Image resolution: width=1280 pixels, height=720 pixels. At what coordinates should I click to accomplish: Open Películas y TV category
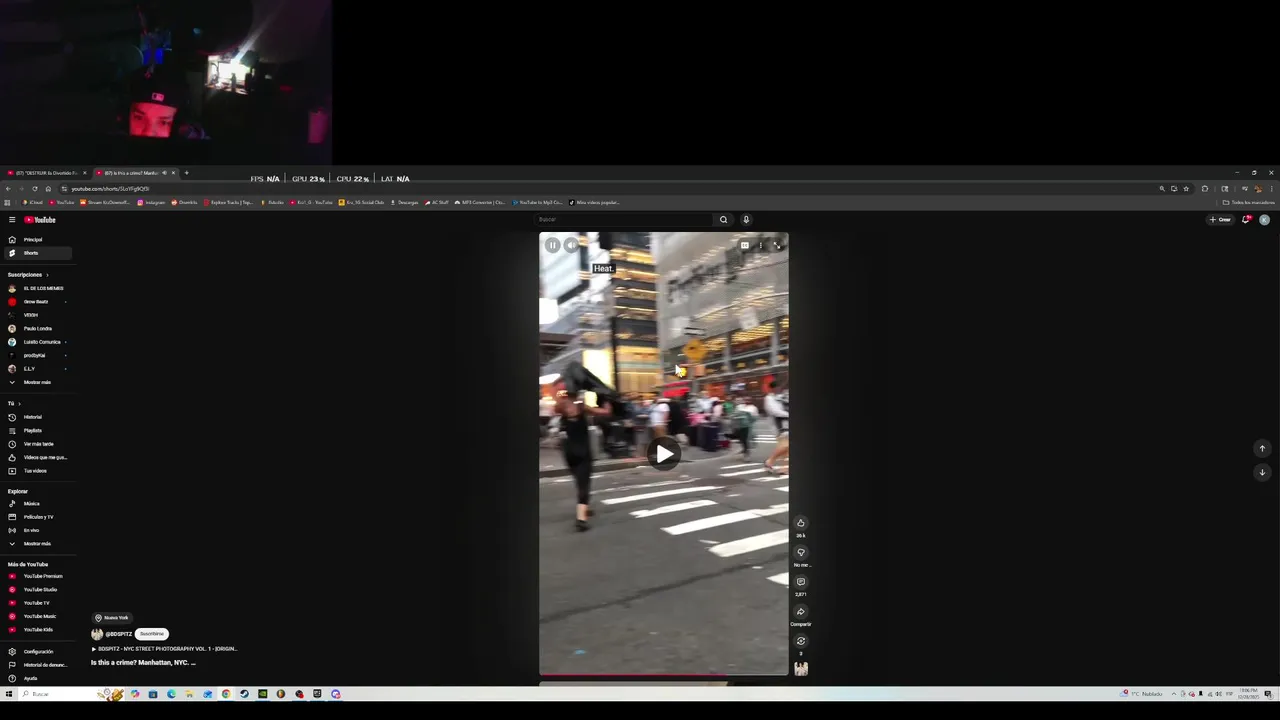point(39,517)
